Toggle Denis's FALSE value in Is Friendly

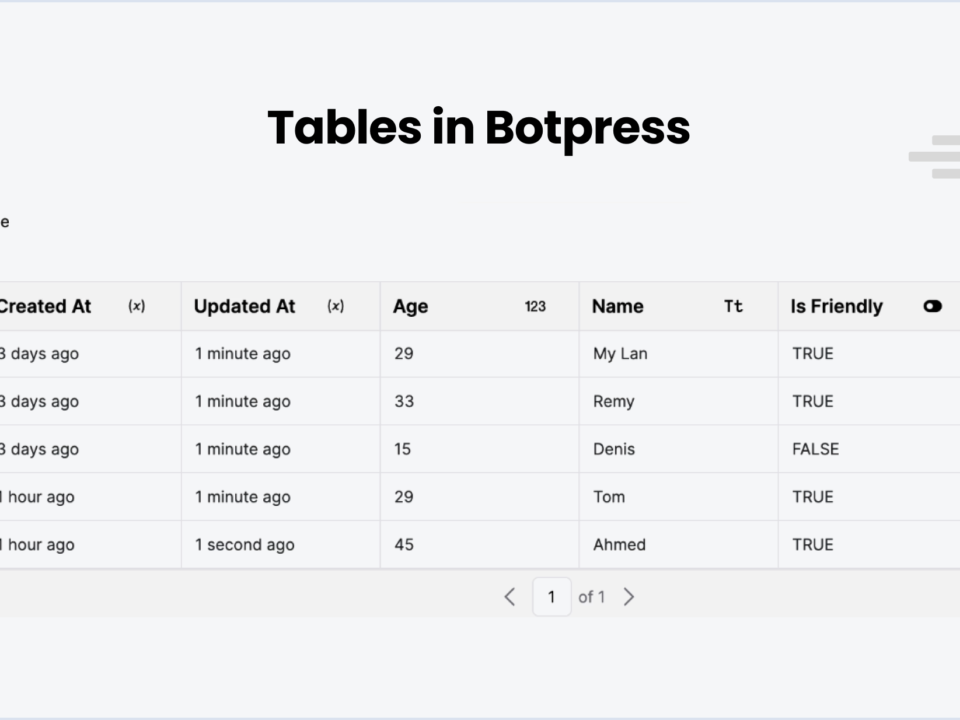[x=813, y=449]
